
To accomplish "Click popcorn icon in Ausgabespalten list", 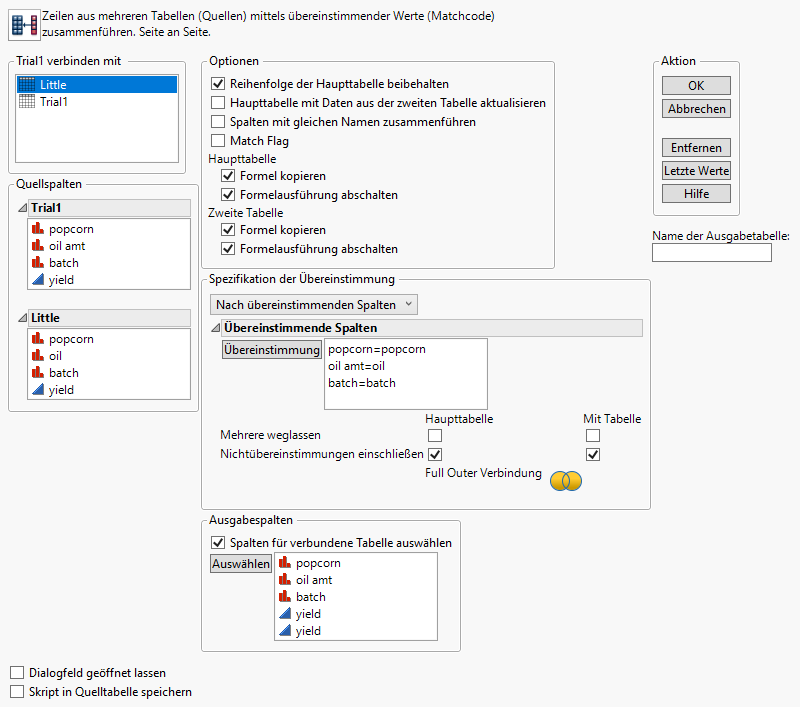I will click(285, 563).
